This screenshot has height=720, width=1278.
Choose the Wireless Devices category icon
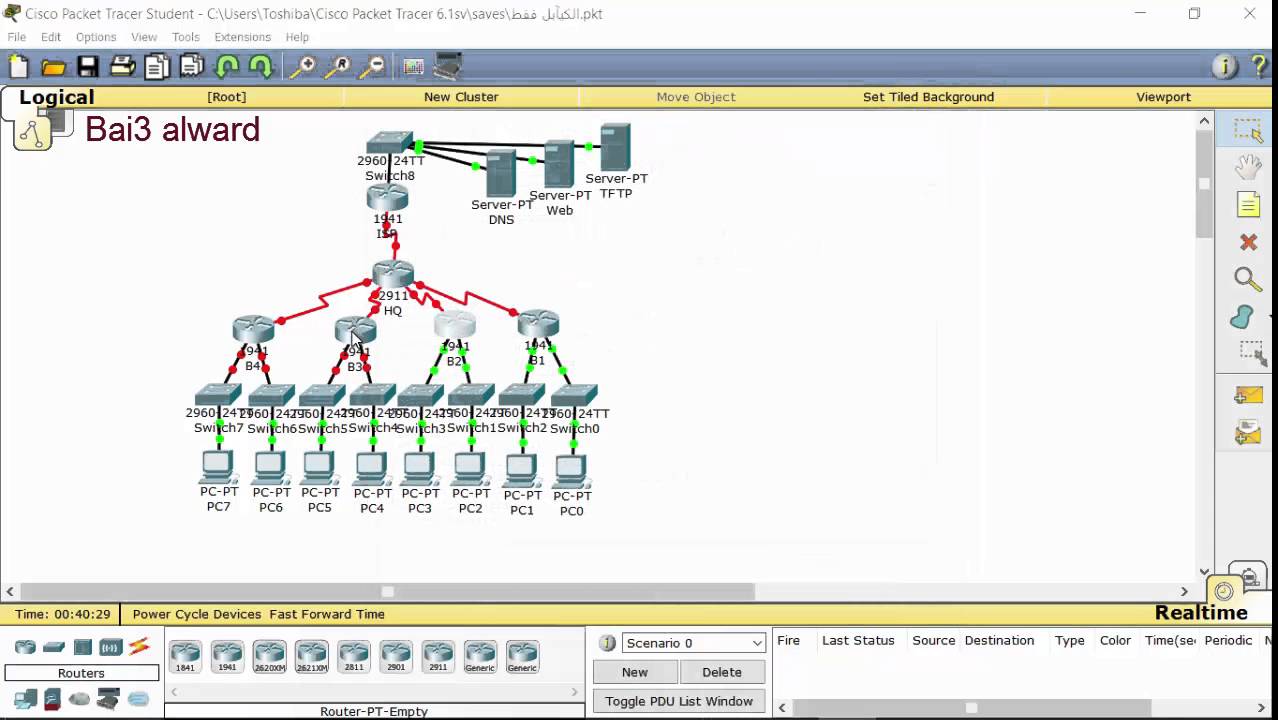110,647
